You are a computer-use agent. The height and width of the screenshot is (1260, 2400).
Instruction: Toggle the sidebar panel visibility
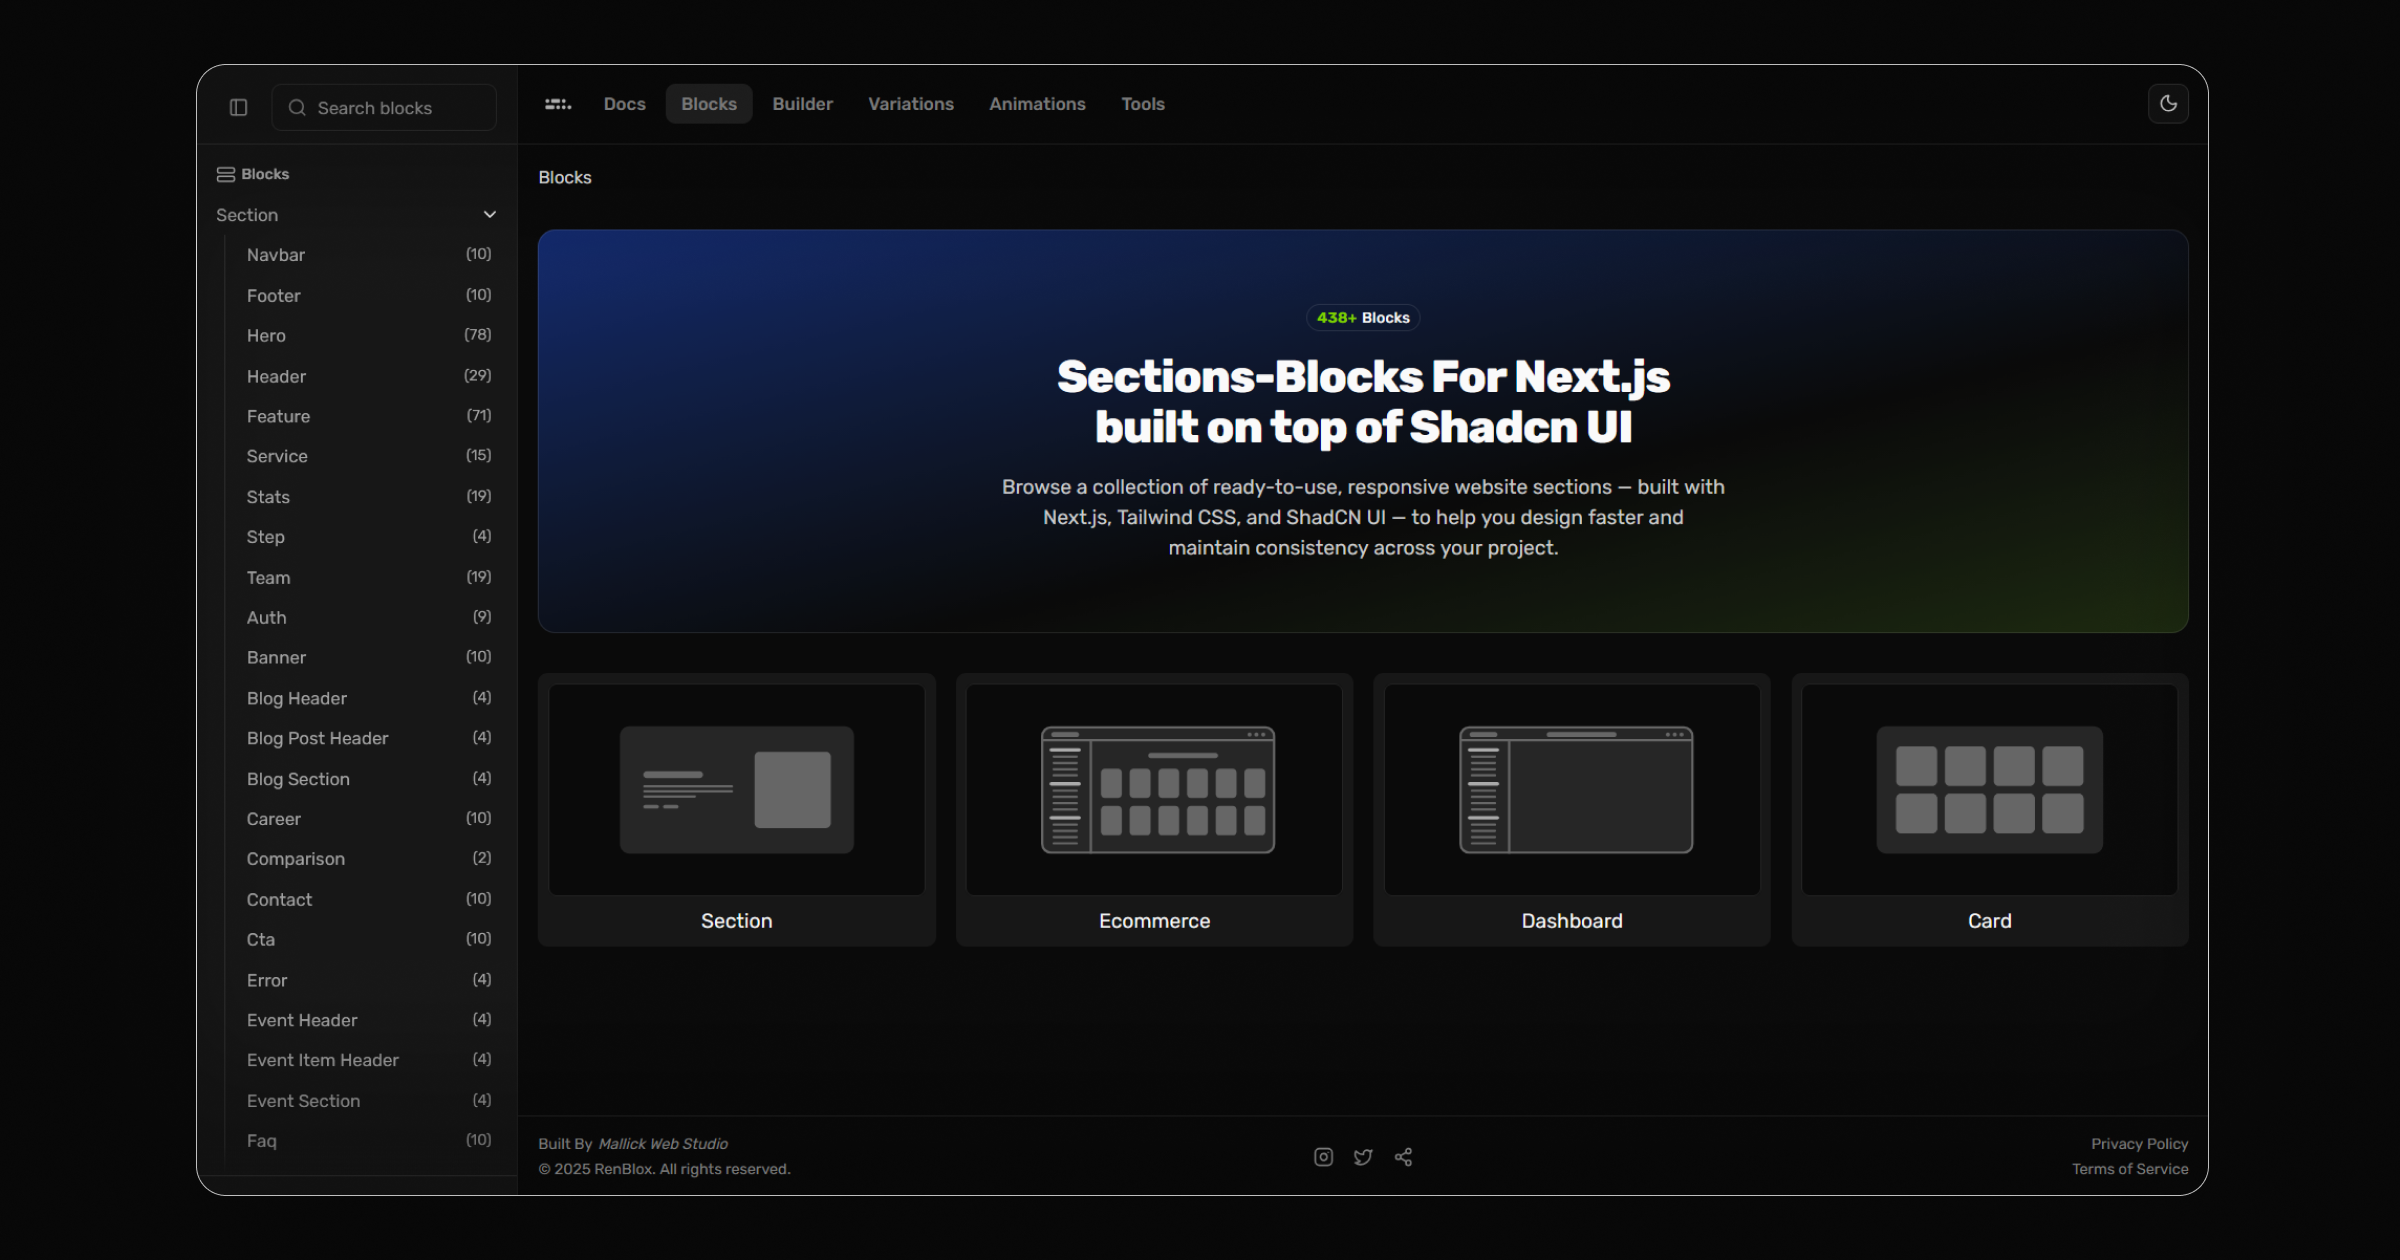point(238,107)
